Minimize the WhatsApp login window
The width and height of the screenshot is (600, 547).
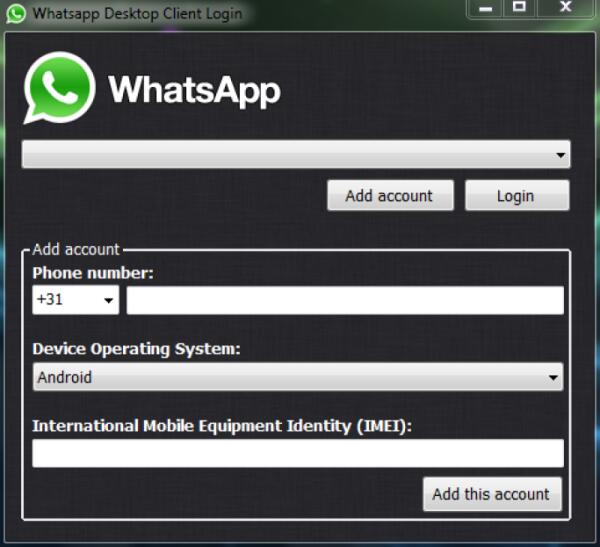(485, 8)
